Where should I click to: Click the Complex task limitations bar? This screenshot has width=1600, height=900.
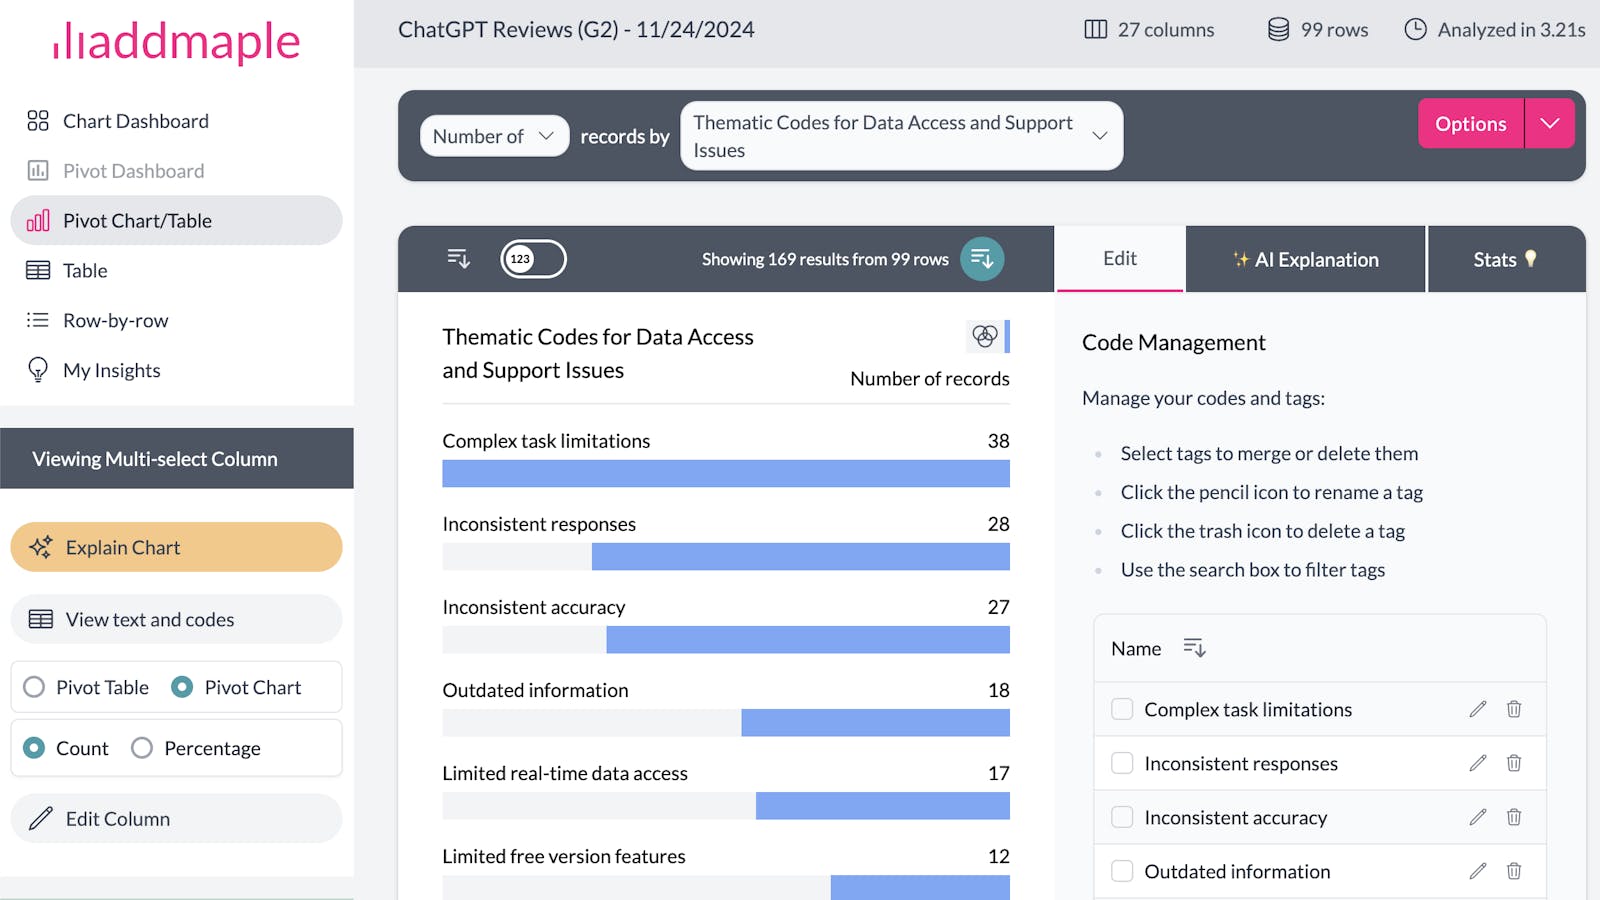725,474
